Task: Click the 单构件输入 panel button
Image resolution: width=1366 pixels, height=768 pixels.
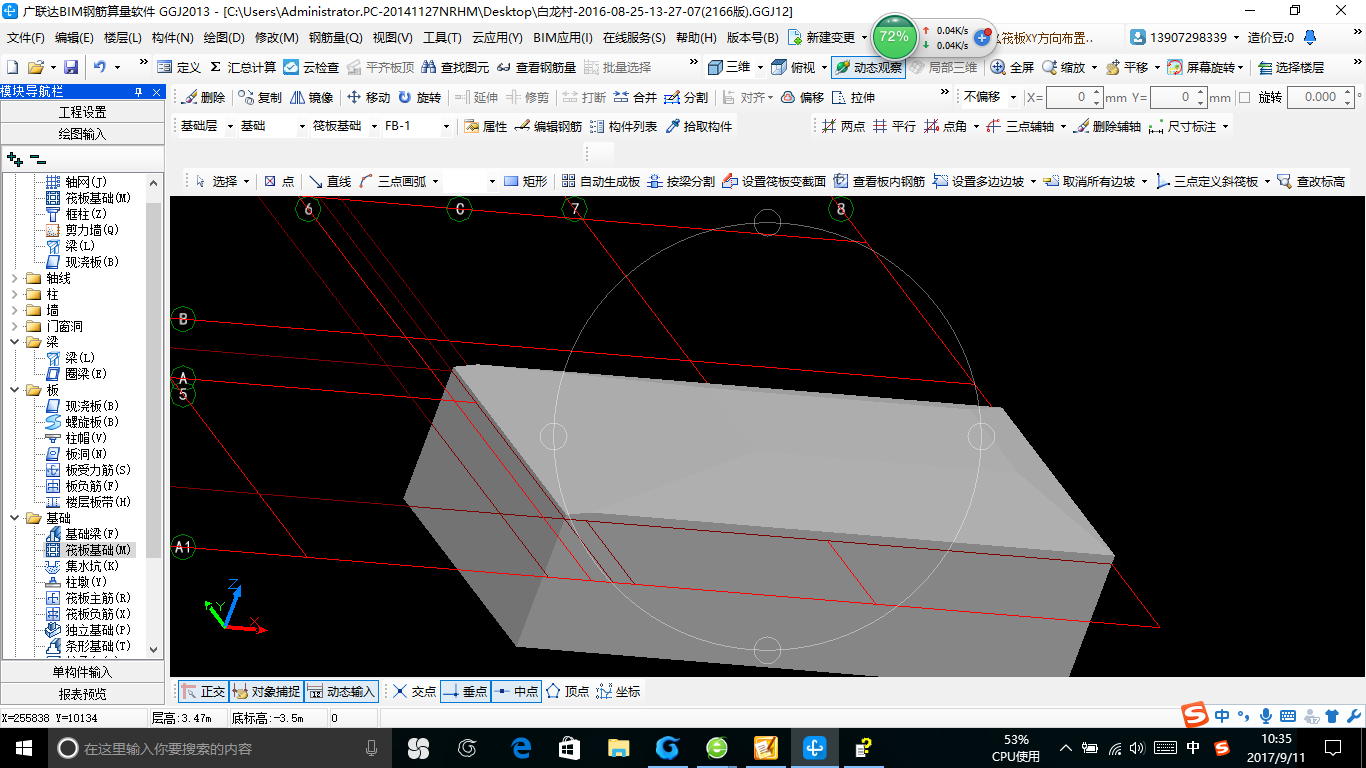Action: pyautogui.click(x=82, y=672)
